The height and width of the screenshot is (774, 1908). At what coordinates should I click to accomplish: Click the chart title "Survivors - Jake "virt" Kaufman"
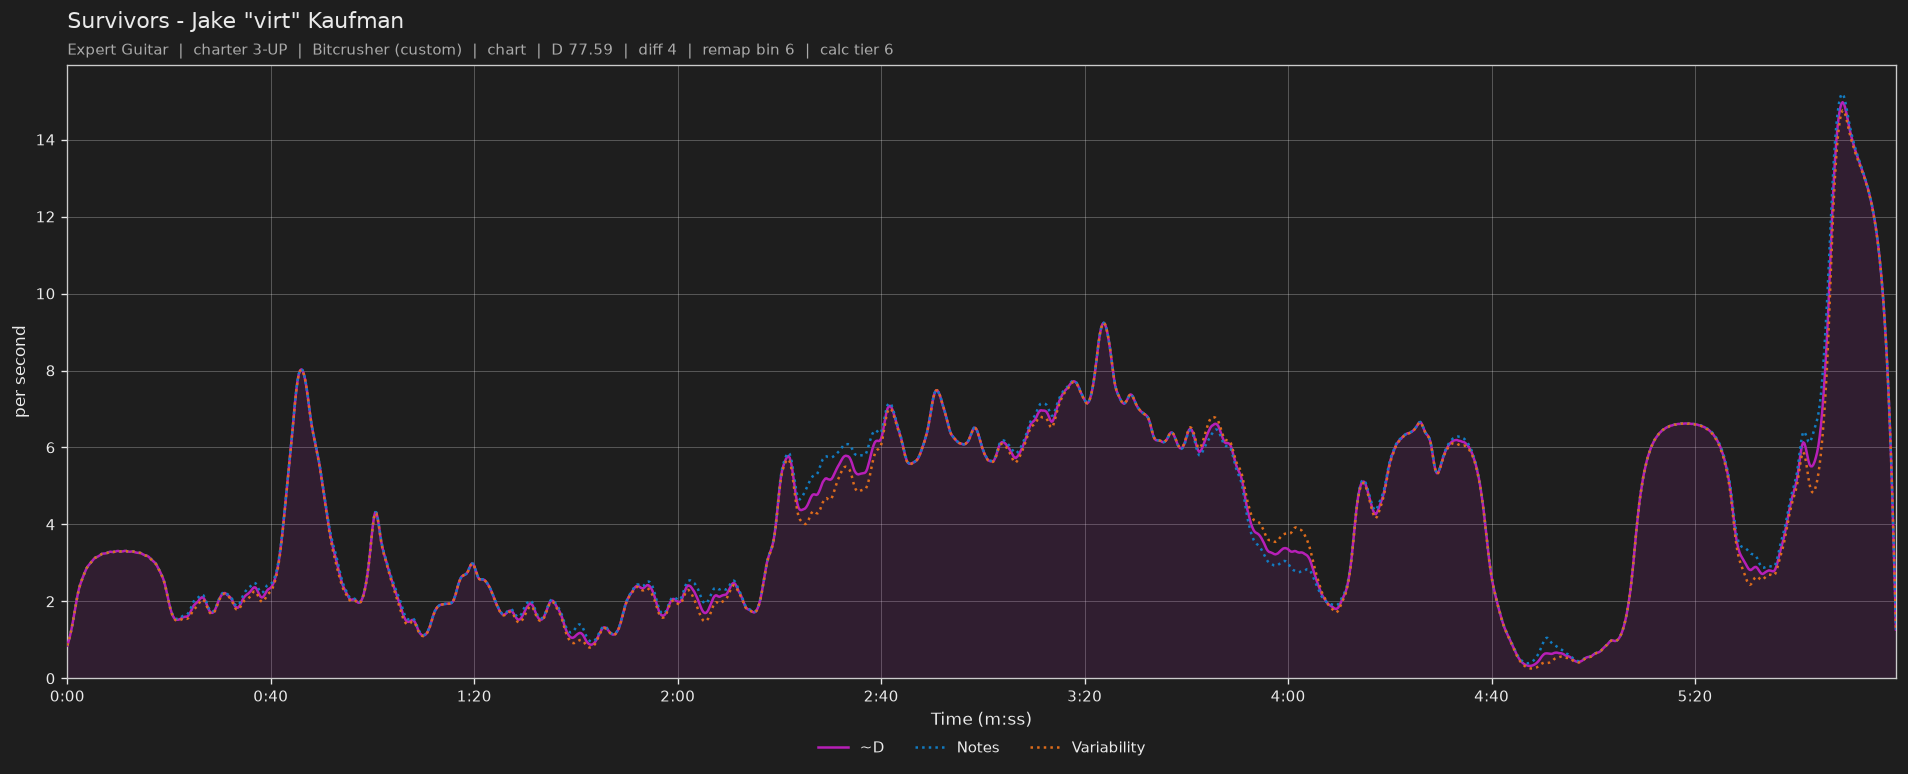click(x=235, y=21)
